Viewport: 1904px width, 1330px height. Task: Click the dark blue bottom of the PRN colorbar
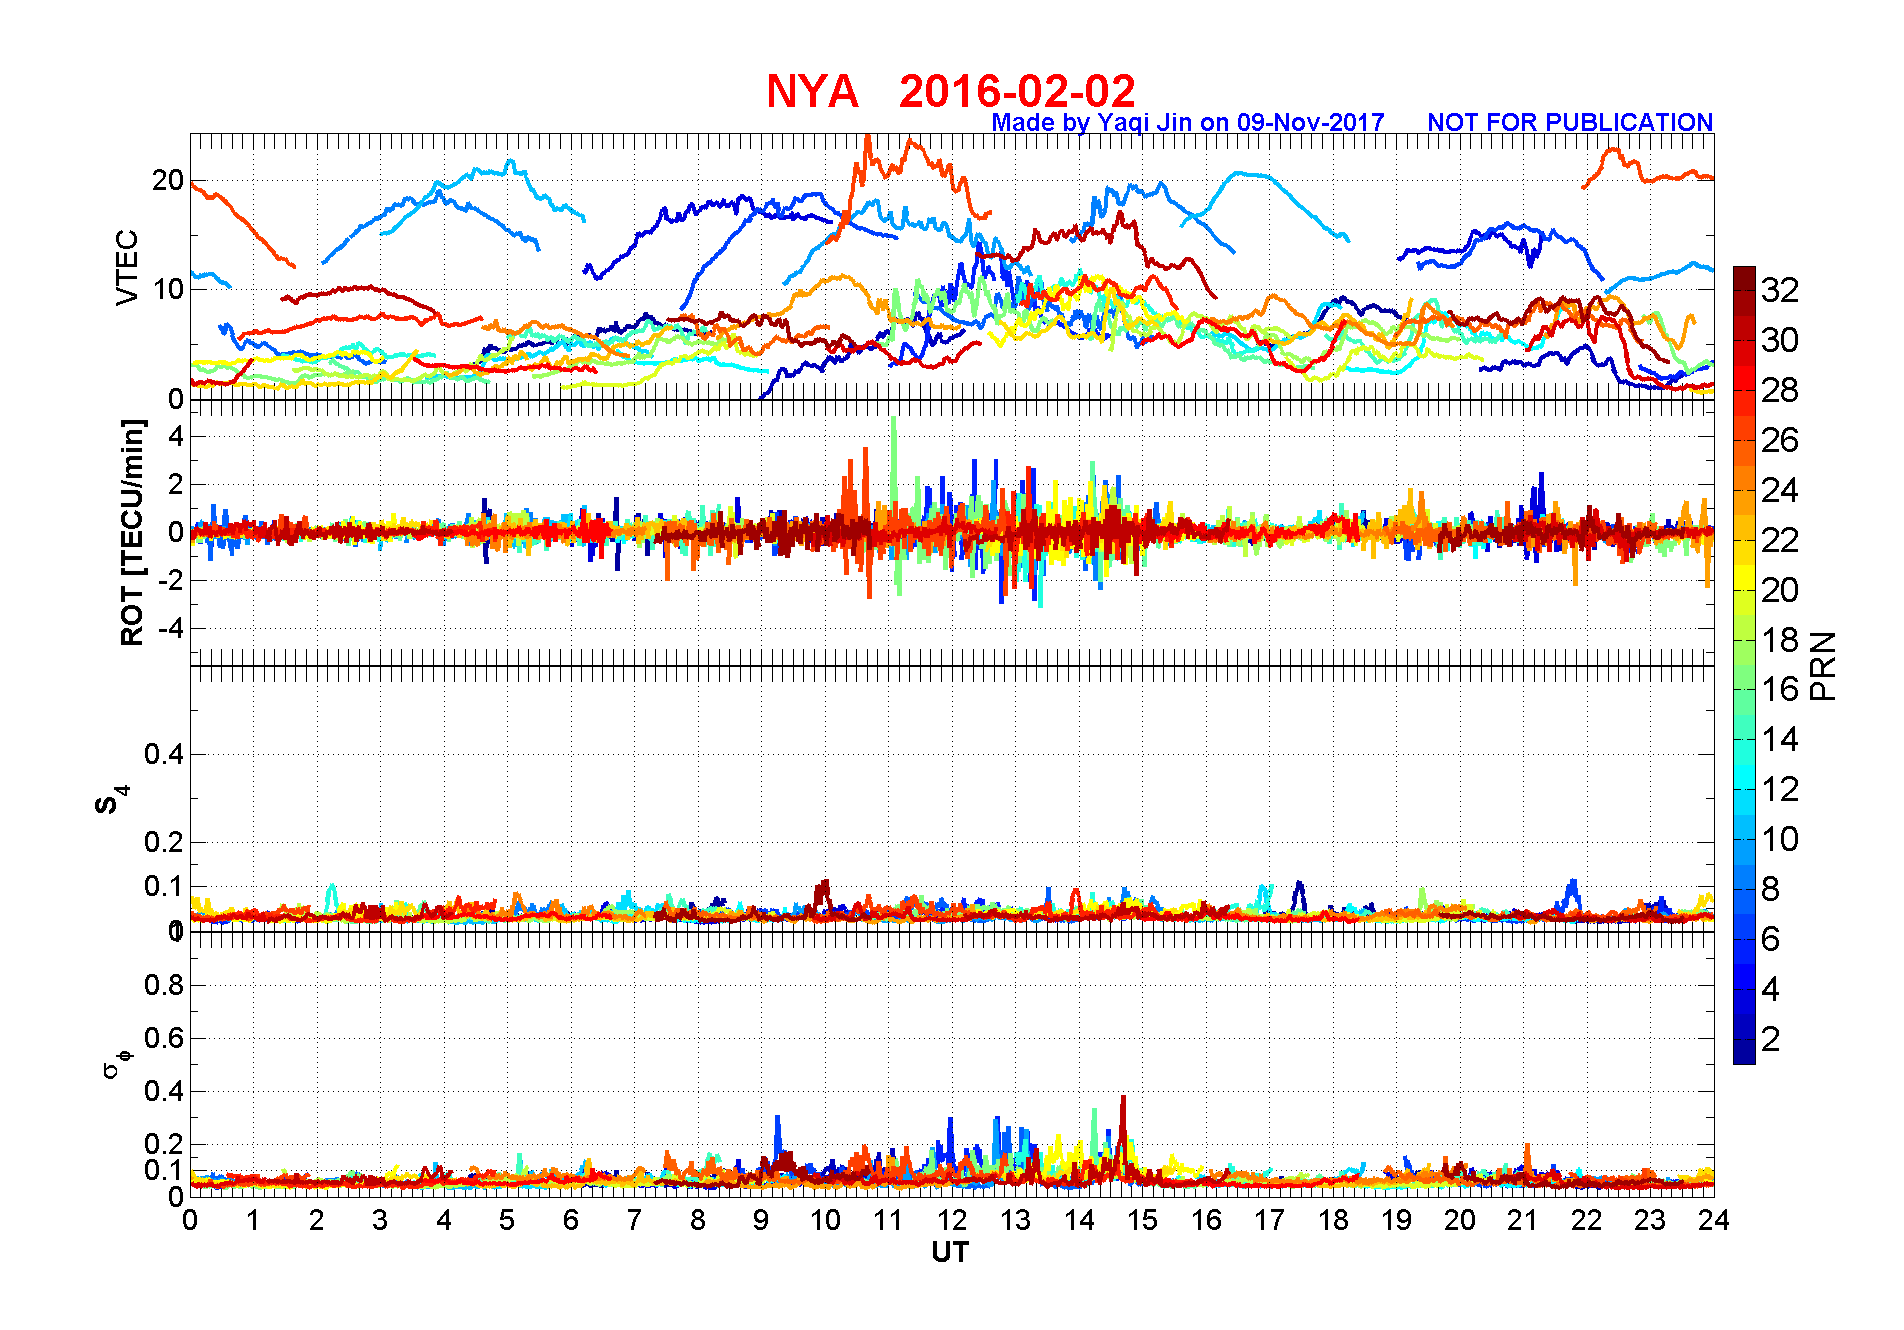click(x=1744, y=1051)
